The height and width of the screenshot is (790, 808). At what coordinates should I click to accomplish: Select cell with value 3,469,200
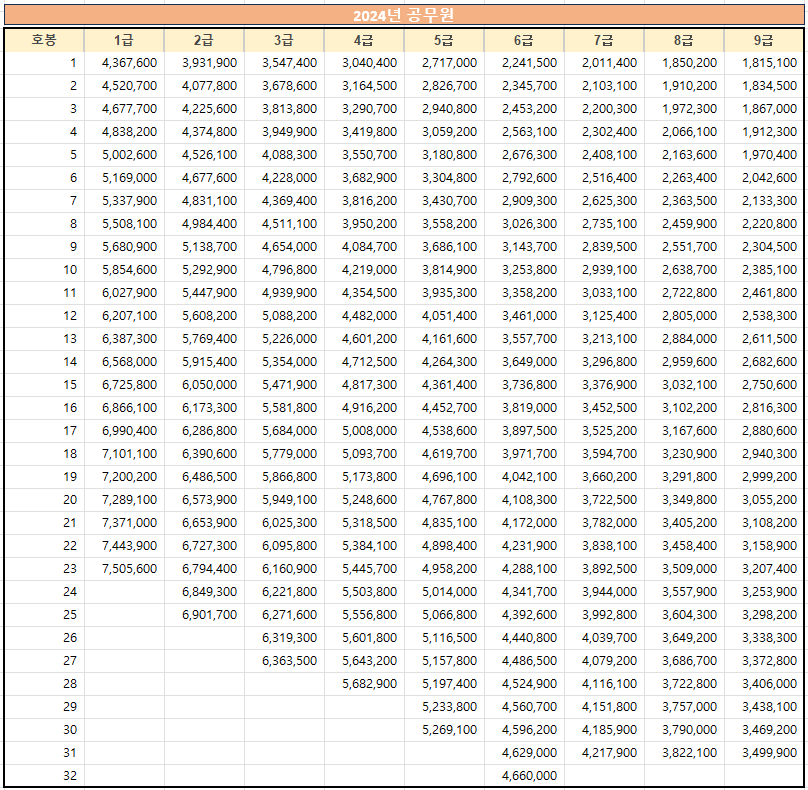point(764,730)
